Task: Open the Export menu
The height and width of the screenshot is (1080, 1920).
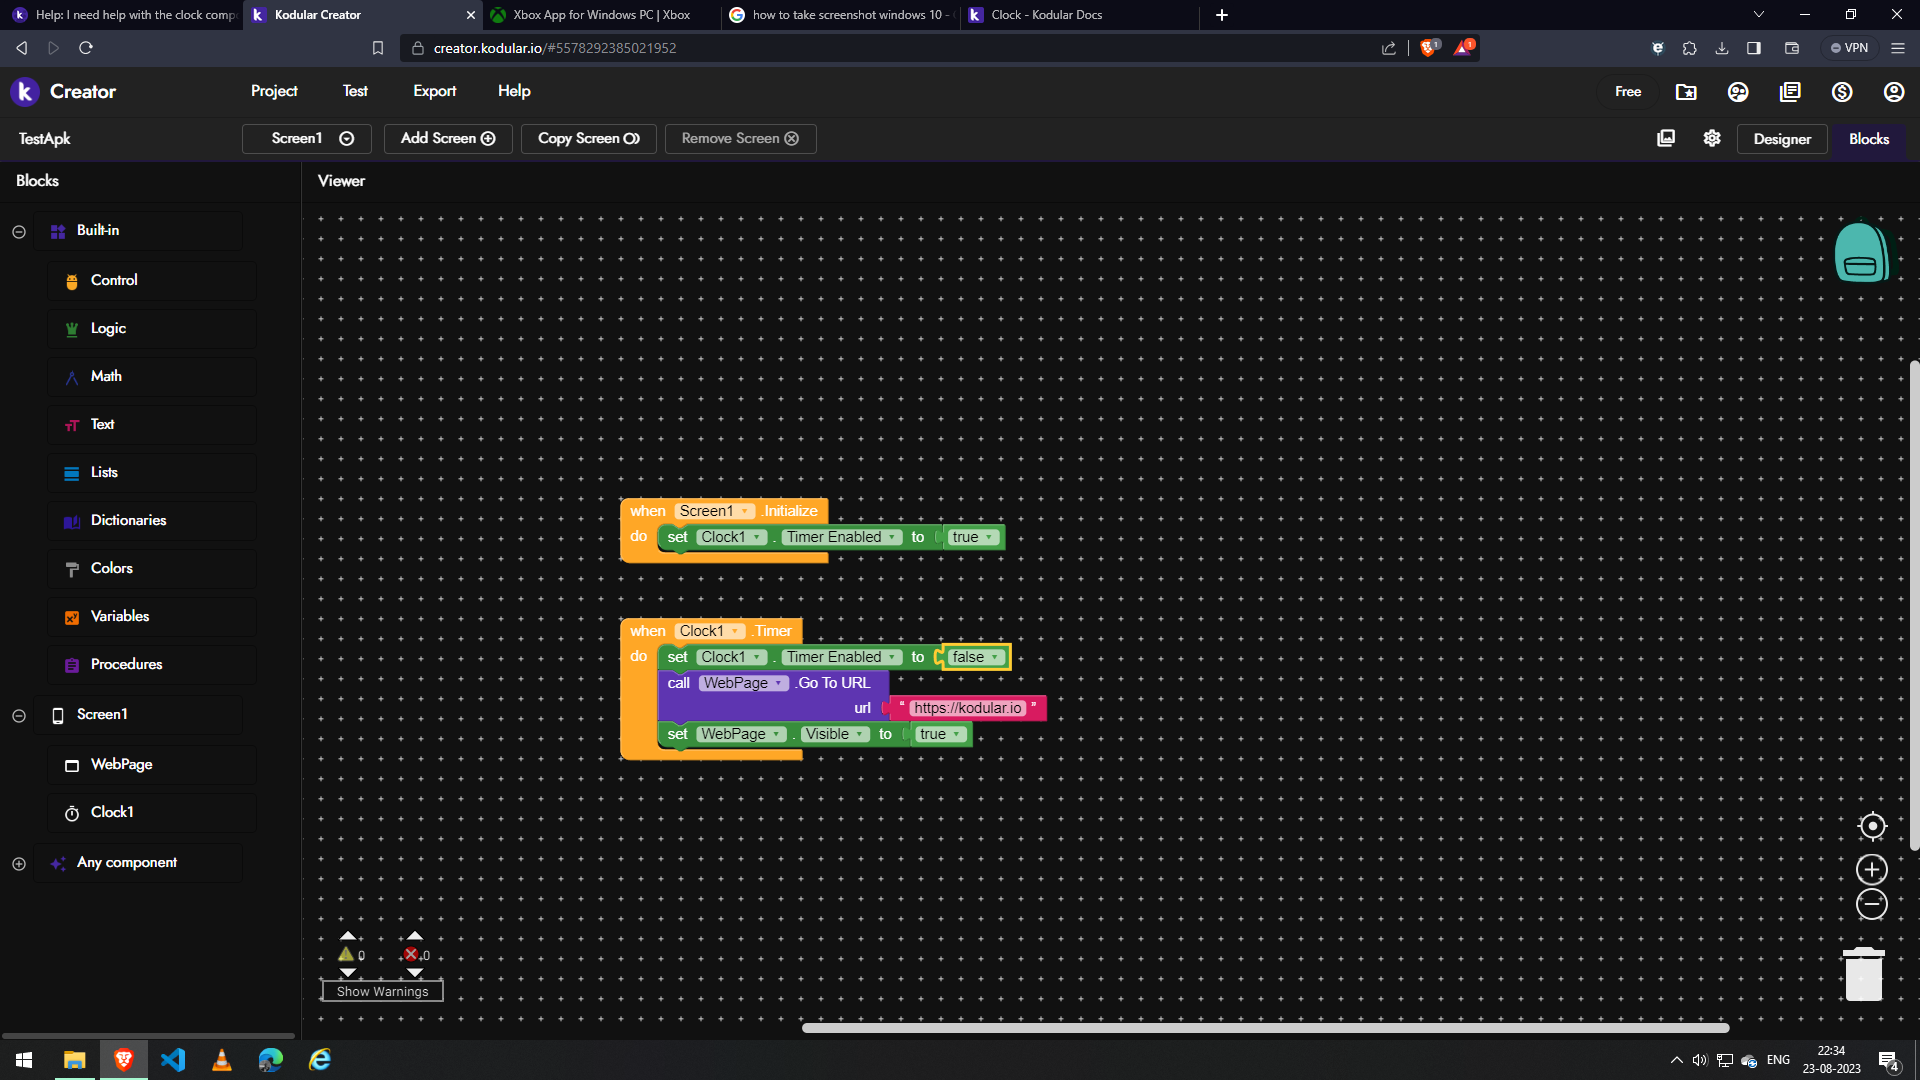Action: point(434,91)
